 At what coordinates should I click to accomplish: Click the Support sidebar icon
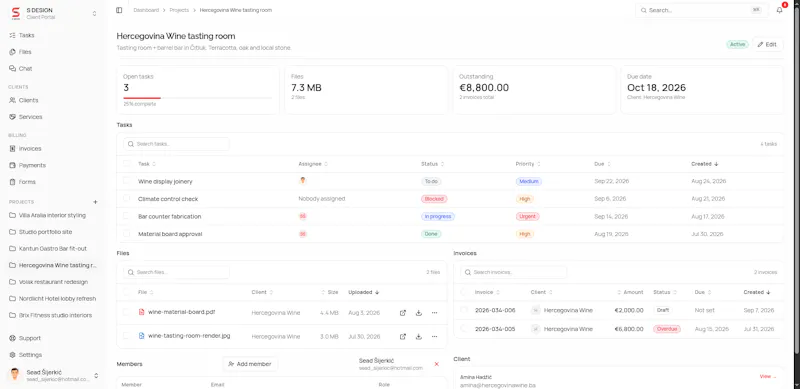12,338
